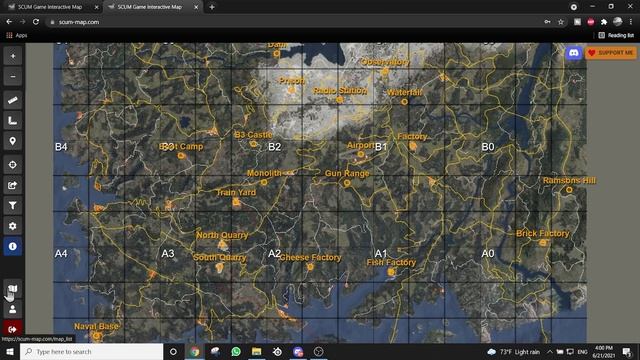This screenshot has width=640, height=360.
Task: Select the add marker pin tool
Action: pyautogui.click(x=13, y=141)
